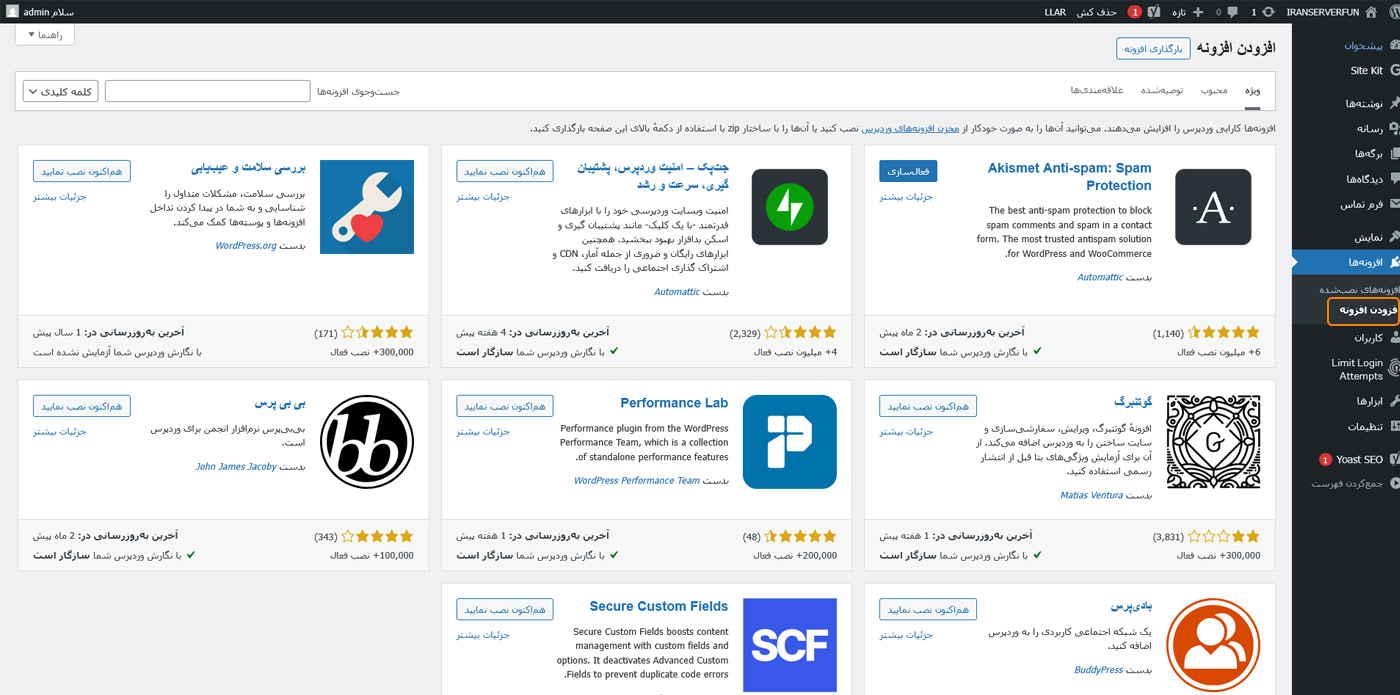Select the bbPress plugin logo

pos(367,442)
